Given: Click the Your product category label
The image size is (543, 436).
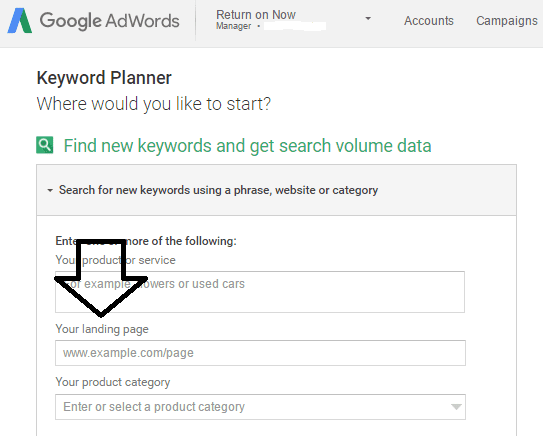Looking at the screenshot, I should click(113, 382).
